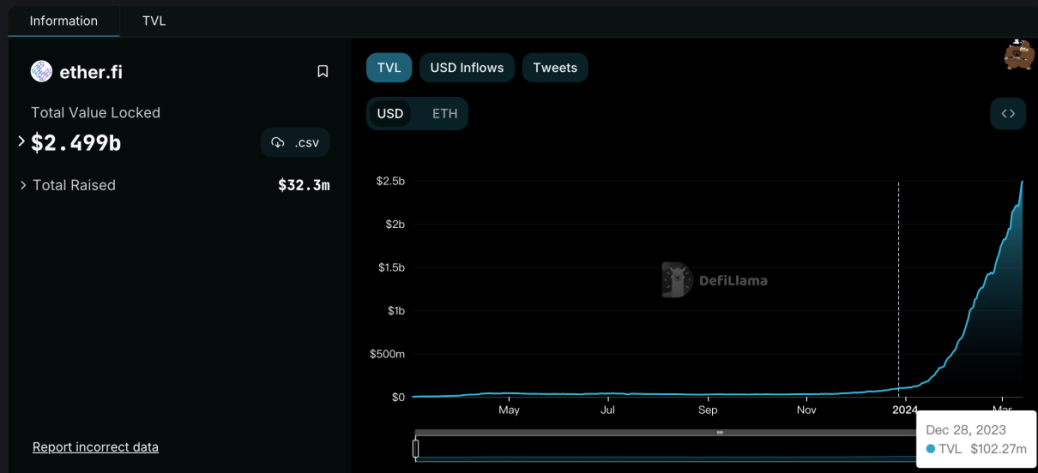
Task: Switch chart denomination to ETH
Action: point(444,114)
